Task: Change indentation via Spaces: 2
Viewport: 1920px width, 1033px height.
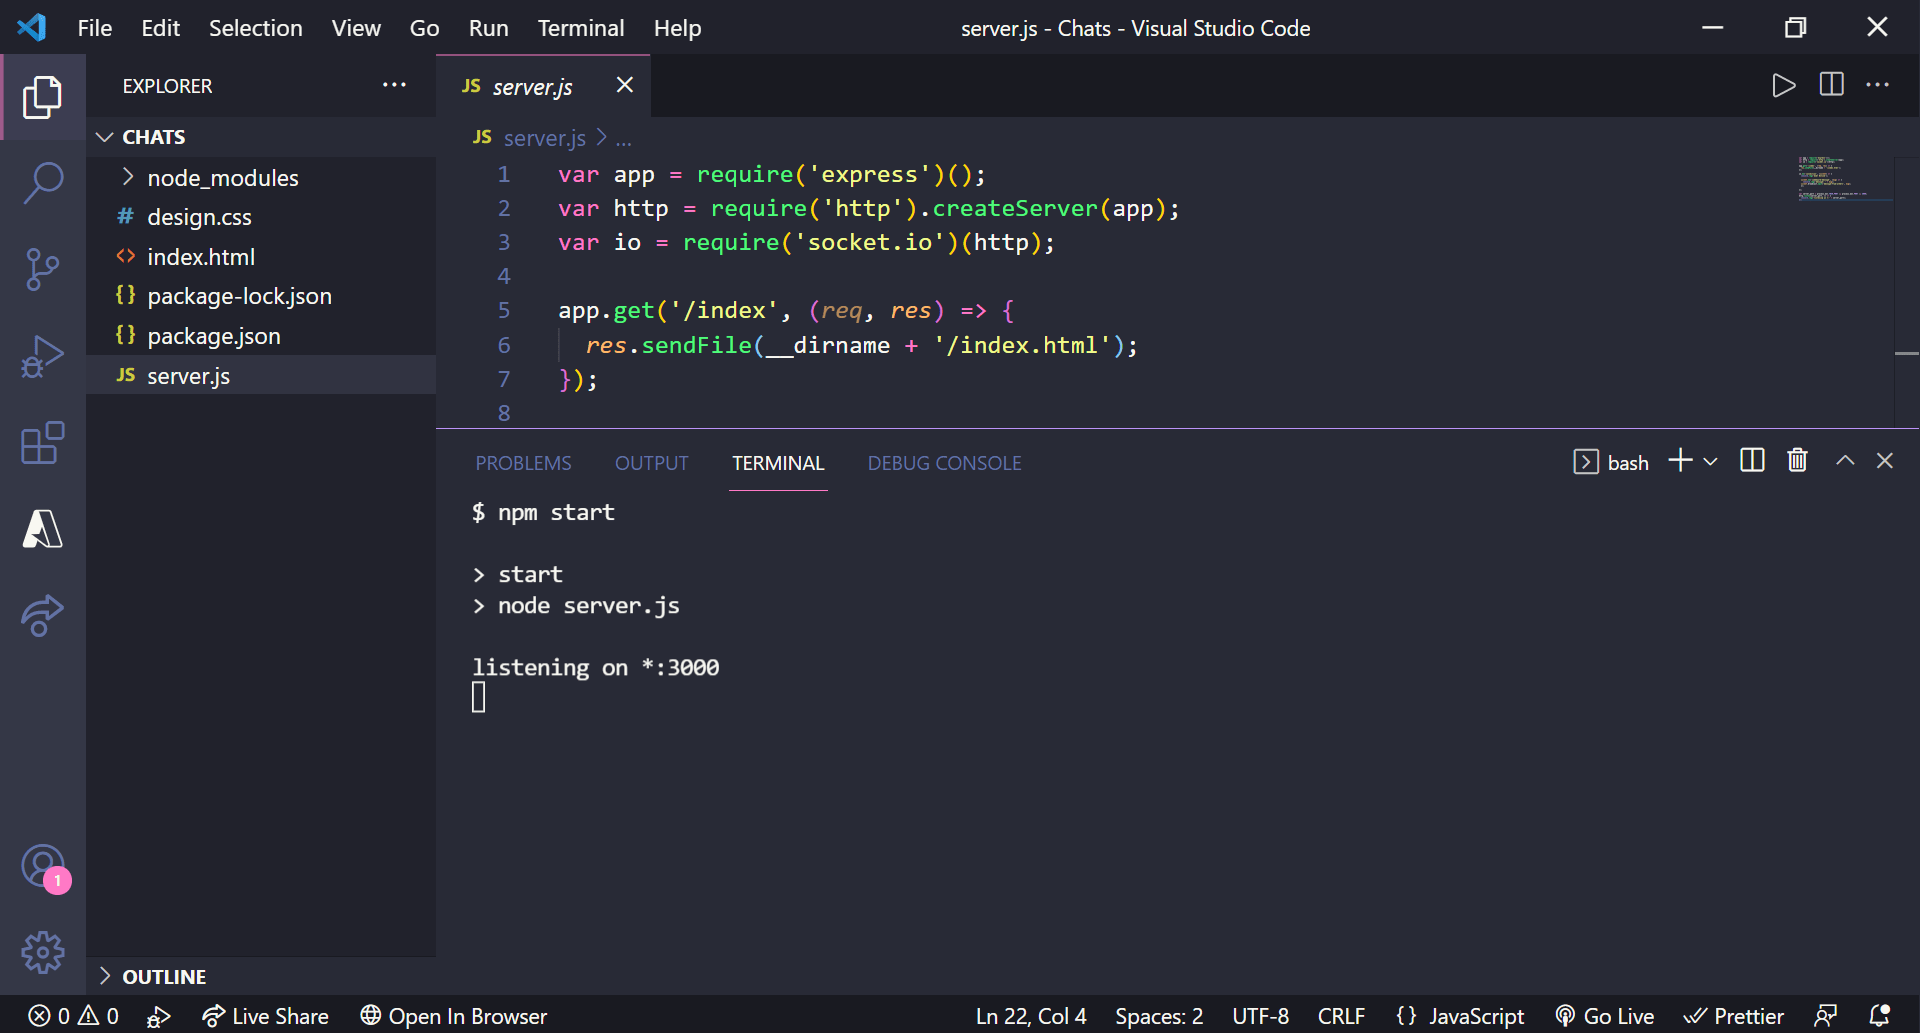Action: (x=1159, y=1016)
